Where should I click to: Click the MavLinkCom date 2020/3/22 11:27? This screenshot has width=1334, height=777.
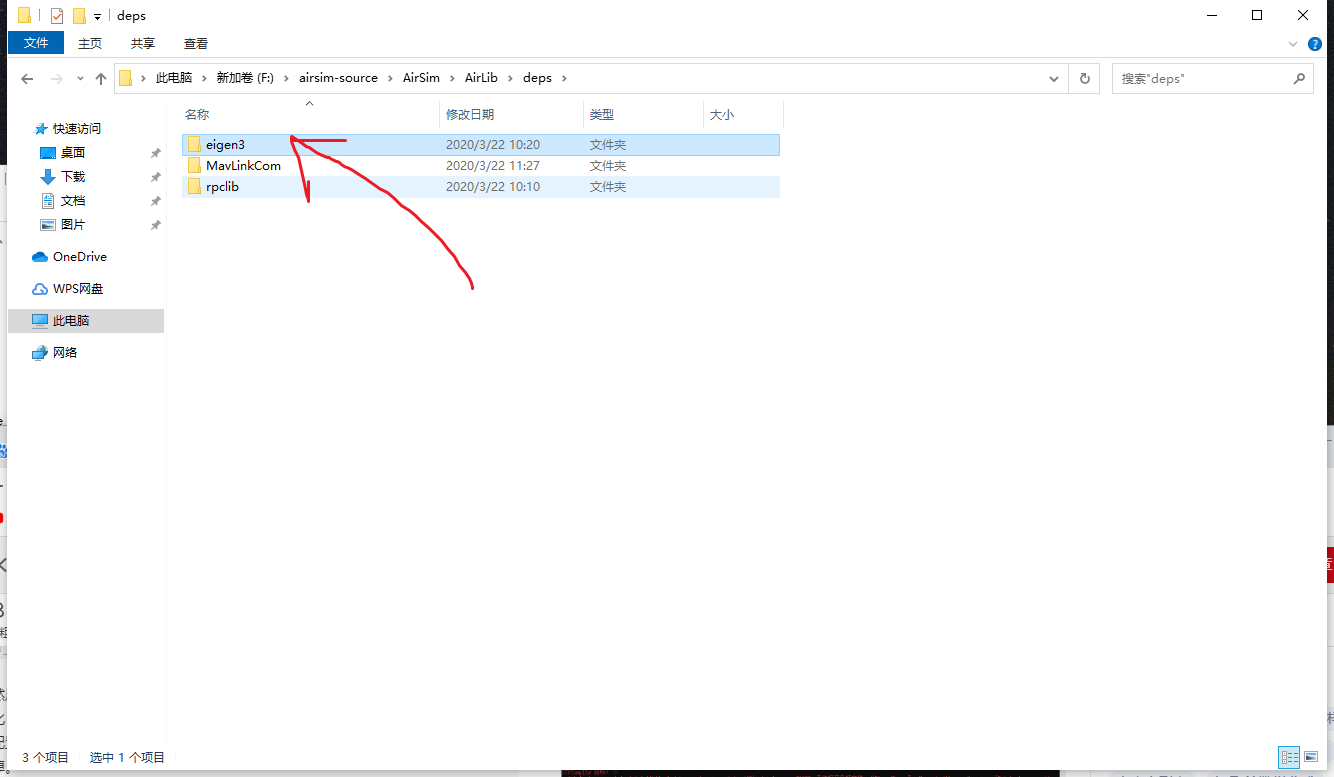(x=492, y=166)
